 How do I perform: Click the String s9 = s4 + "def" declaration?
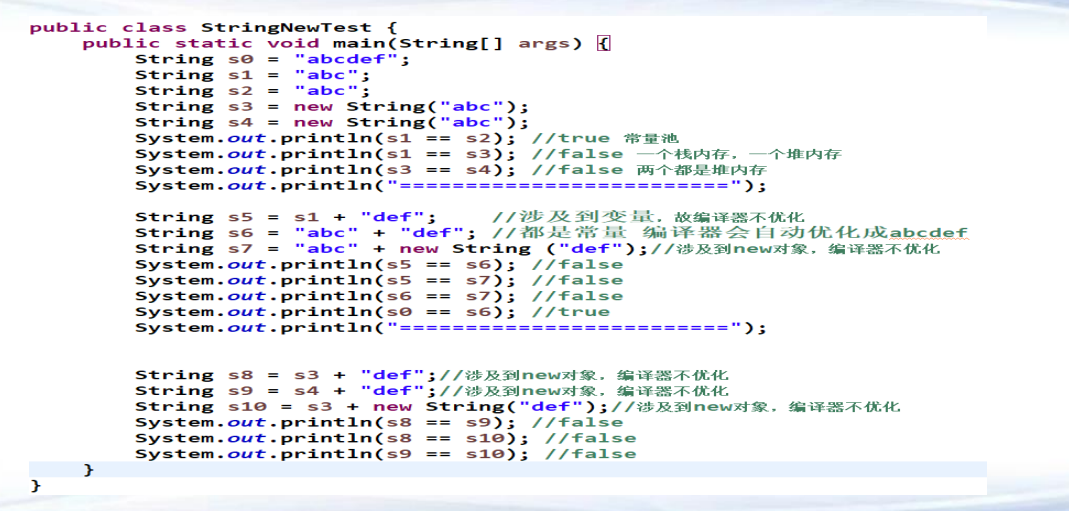click(x=285, y=390)
